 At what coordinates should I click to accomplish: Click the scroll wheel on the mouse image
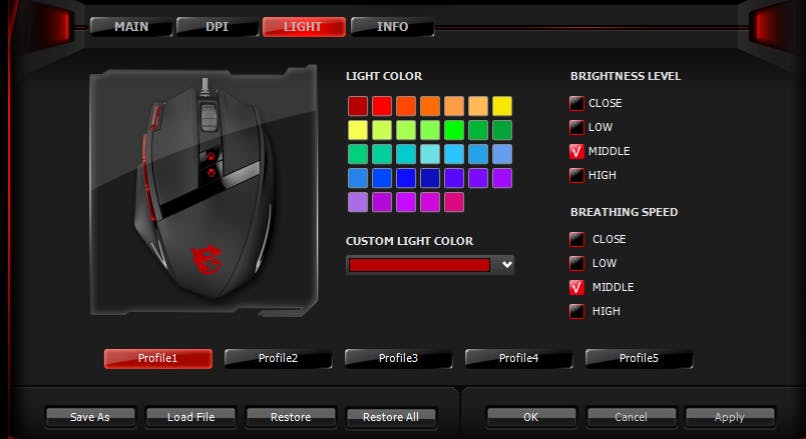click(x=209, y=116)
